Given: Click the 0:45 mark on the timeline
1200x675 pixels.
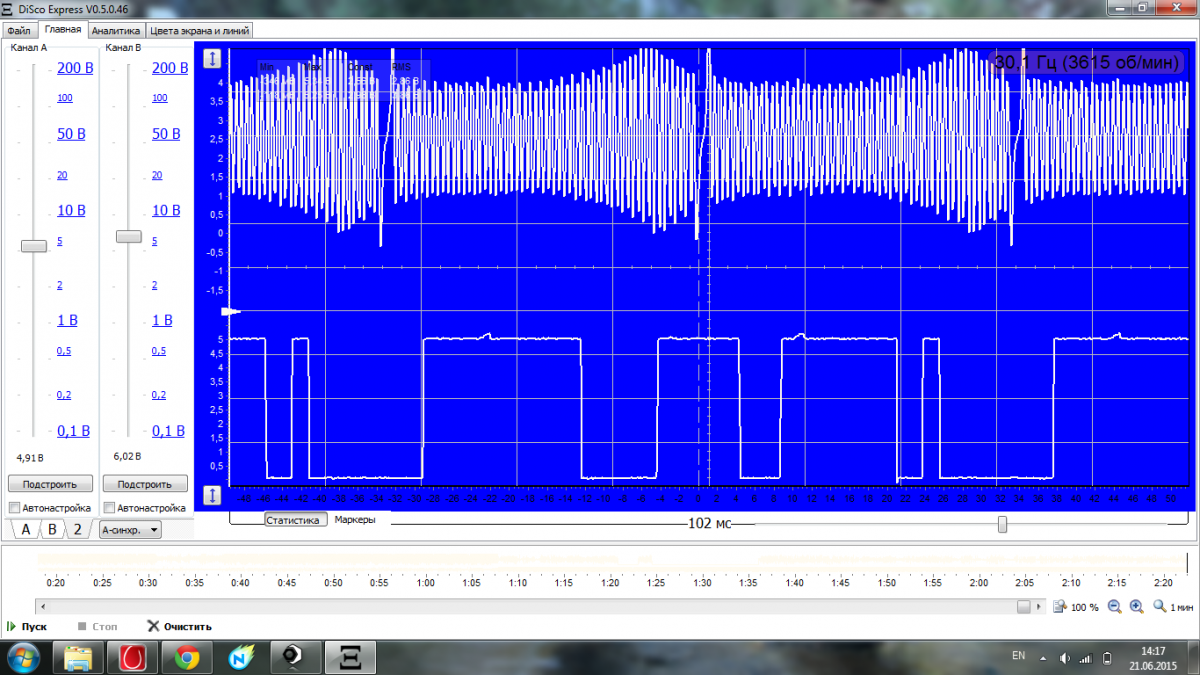Looking at the screenshot, I should [x=287, y=582].
